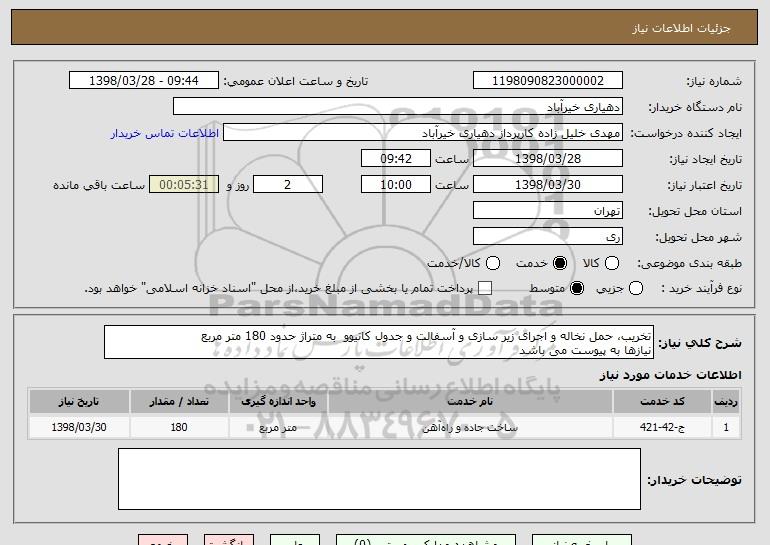Choose the متوسط purchase process option
Screen dimensions: 770x545
(577, 288)
